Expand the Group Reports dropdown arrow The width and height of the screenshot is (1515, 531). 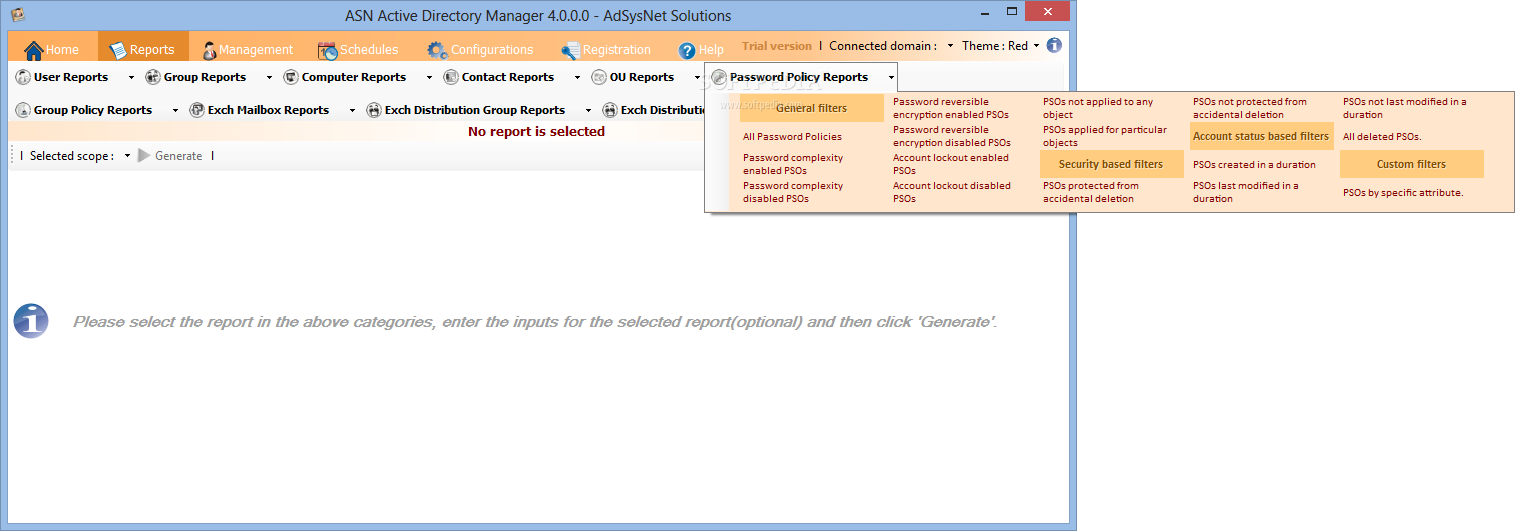[x=269, y=77]
